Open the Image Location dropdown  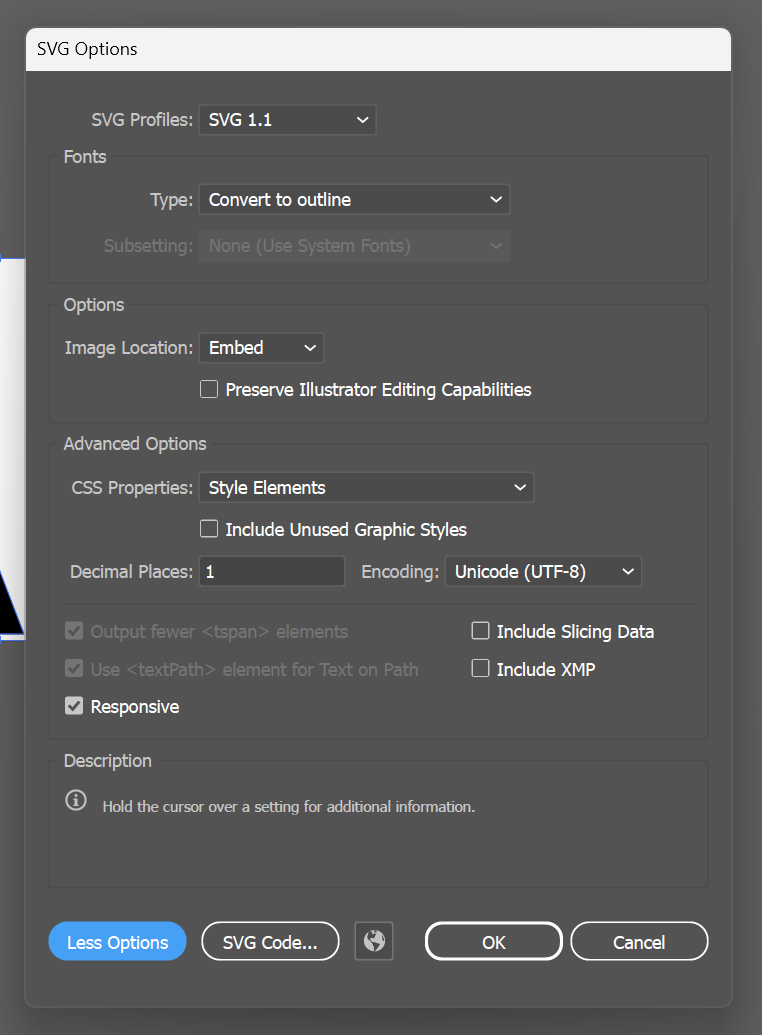(x=261, y=348)
